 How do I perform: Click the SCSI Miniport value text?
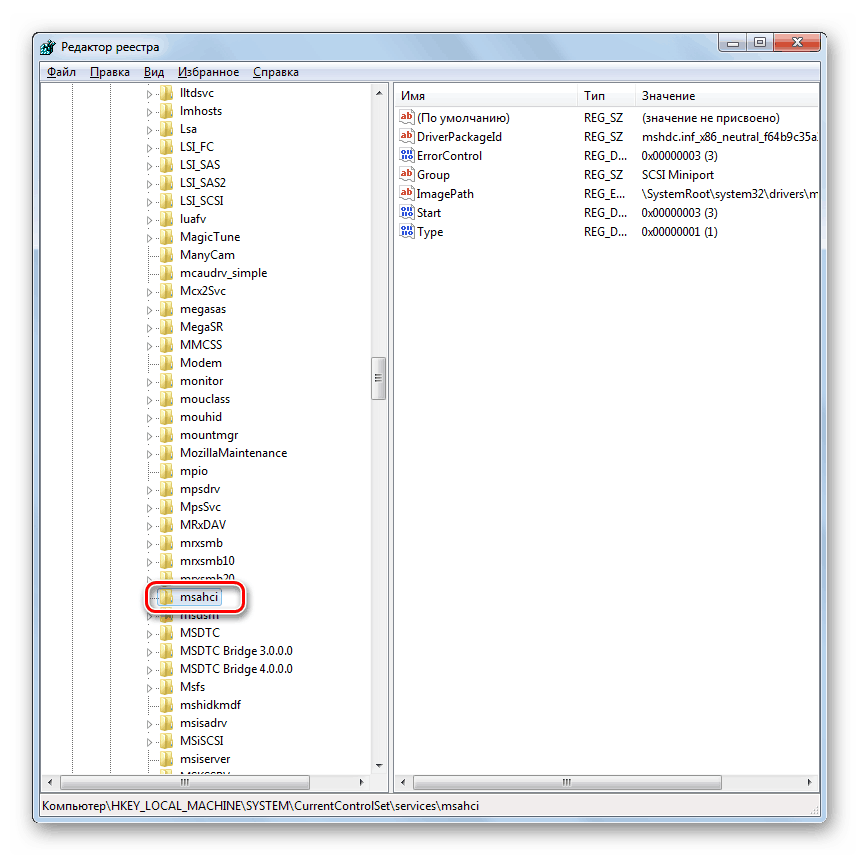tap(678, 175)
